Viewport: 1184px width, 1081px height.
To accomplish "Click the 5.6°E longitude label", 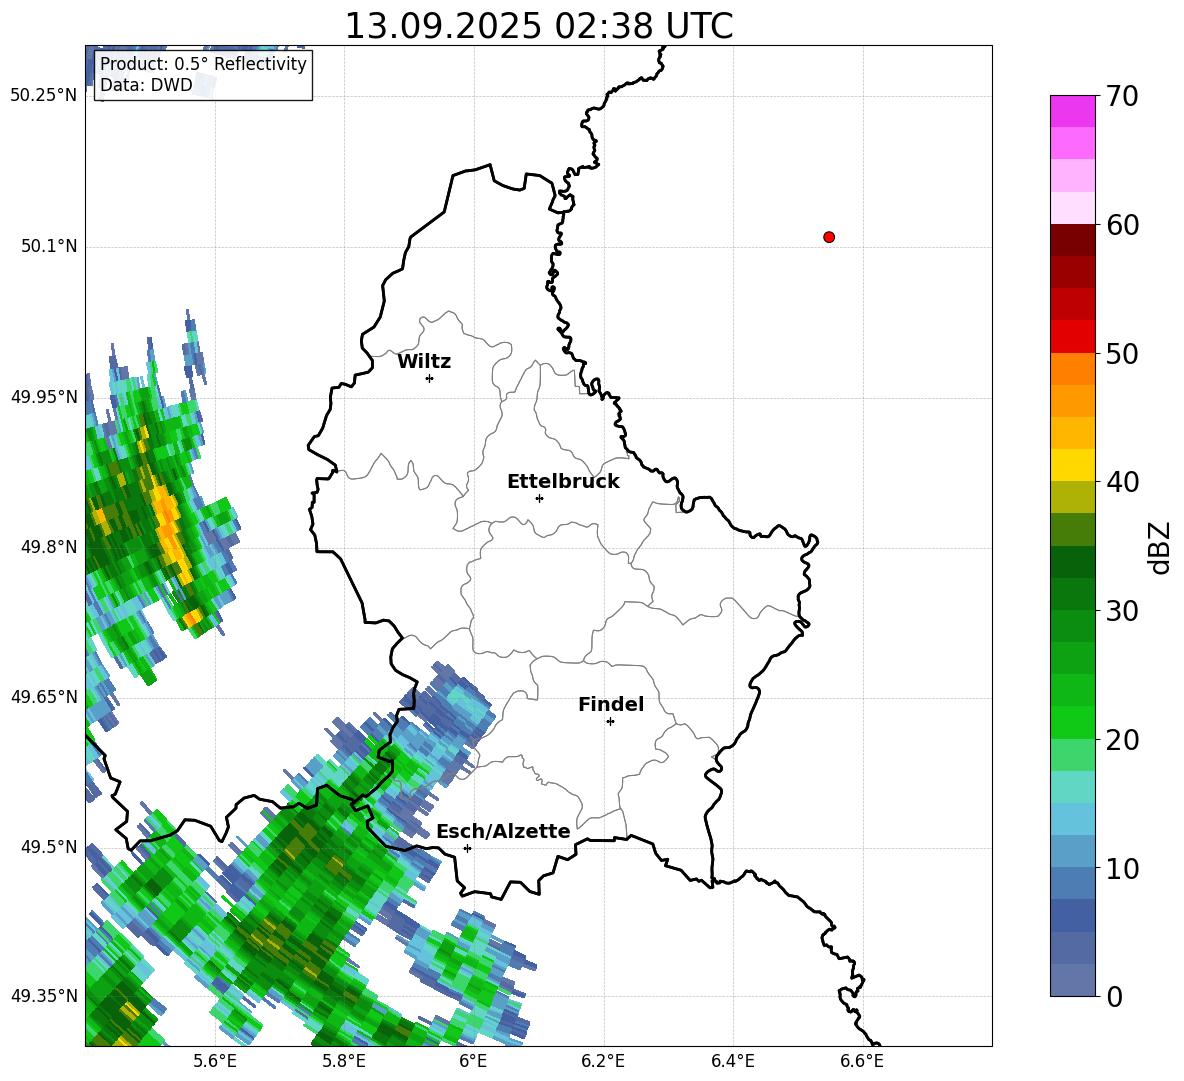I will pos(214,1061).
